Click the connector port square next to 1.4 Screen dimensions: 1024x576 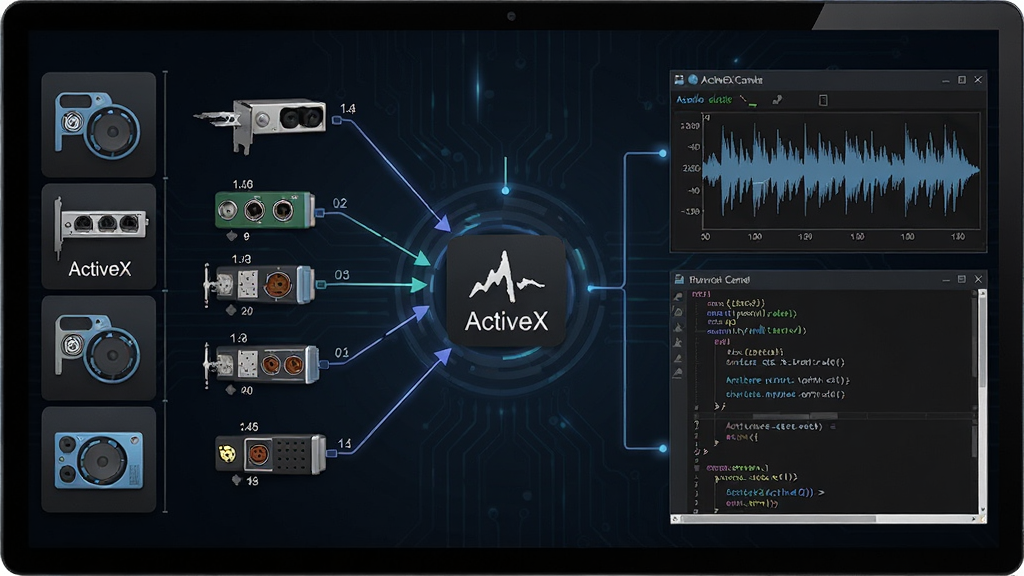(x=337, y=120)
